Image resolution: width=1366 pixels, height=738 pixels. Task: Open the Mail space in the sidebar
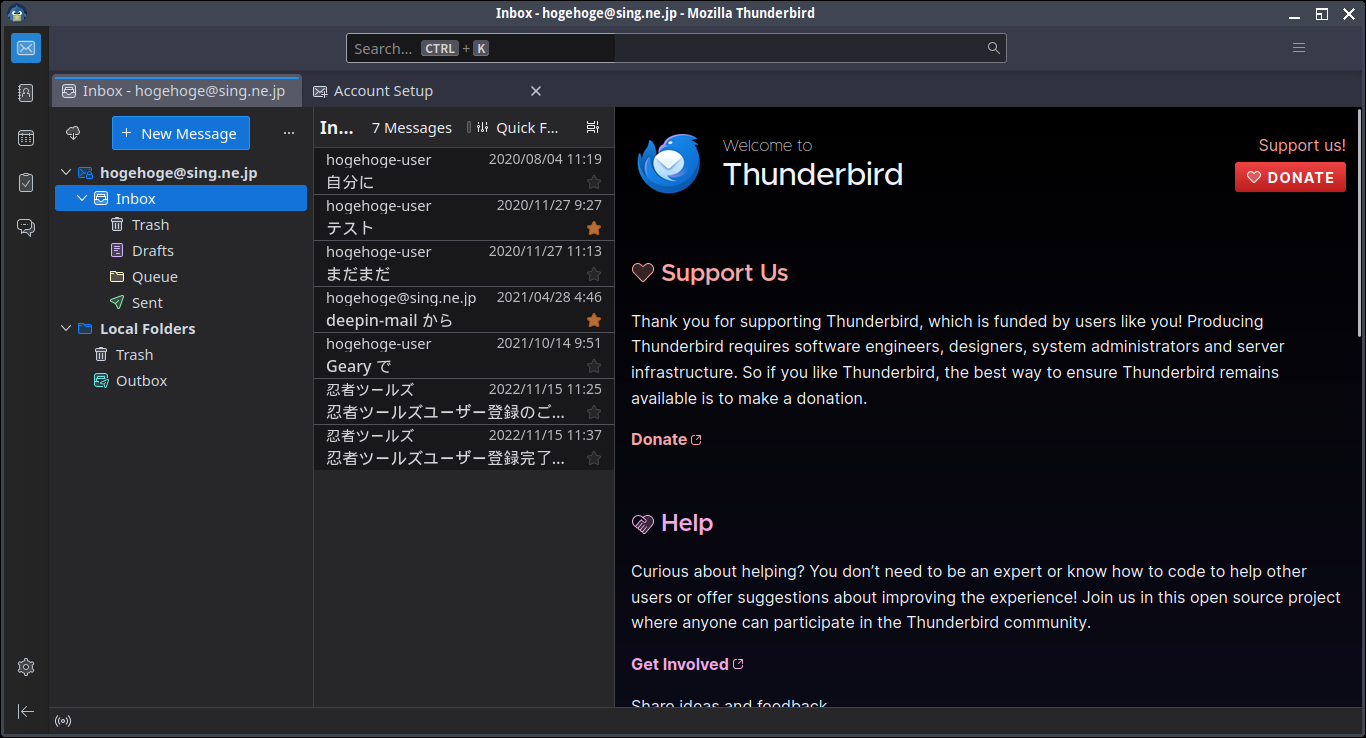pyautogui.click(x=26, y=48)
